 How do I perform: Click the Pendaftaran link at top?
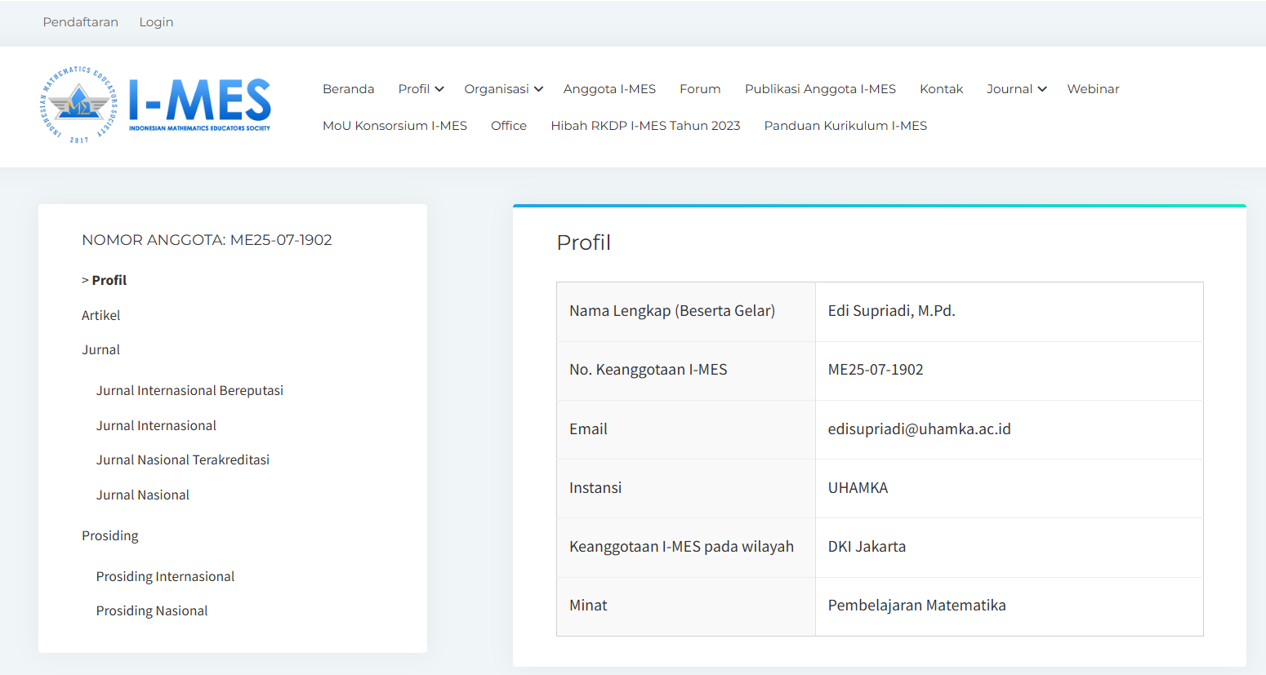[80, 22]
